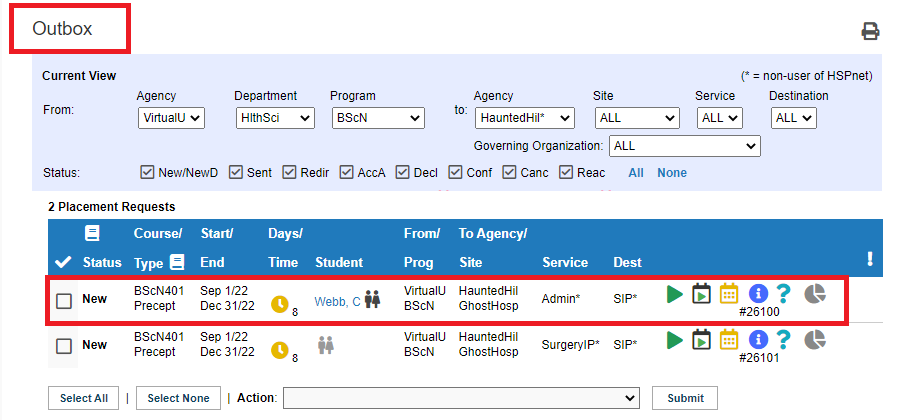Click green play icon for request #26100

(675, 294)
